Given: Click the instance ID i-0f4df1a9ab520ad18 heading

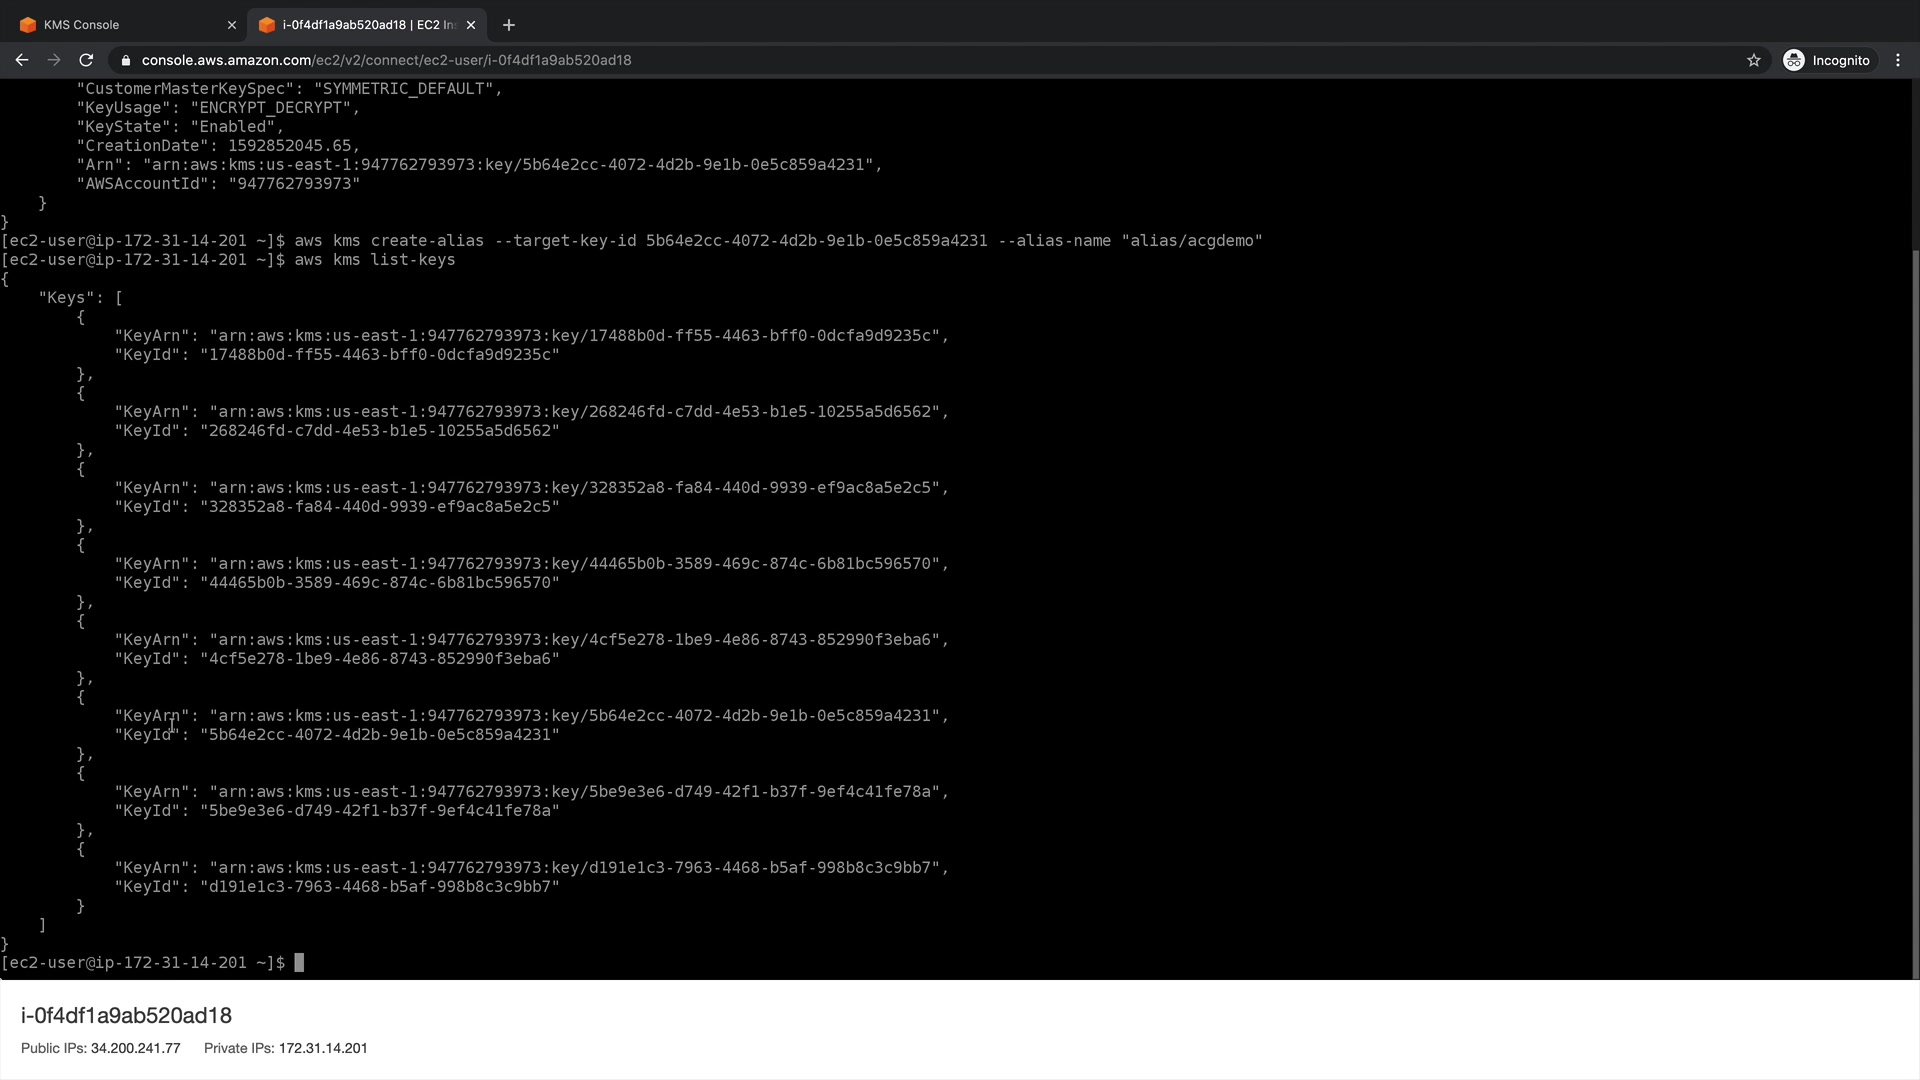Looking at the screenshot, I should point(126,1015).
